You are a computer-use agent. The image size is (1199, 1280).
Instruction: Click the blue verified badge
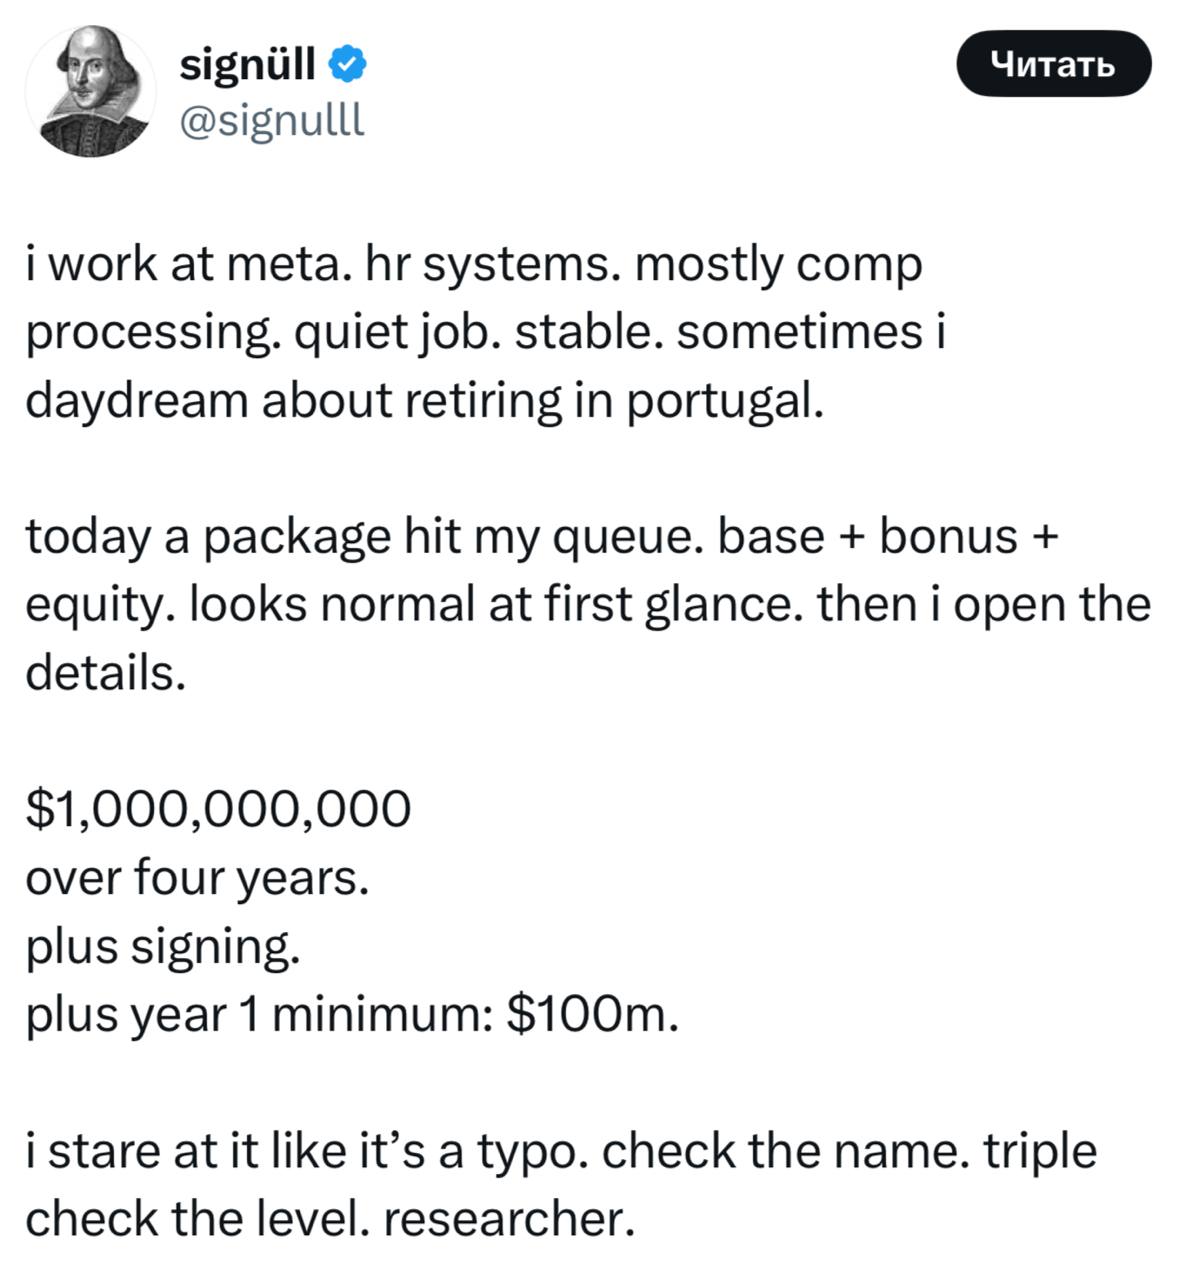point(347,65)
